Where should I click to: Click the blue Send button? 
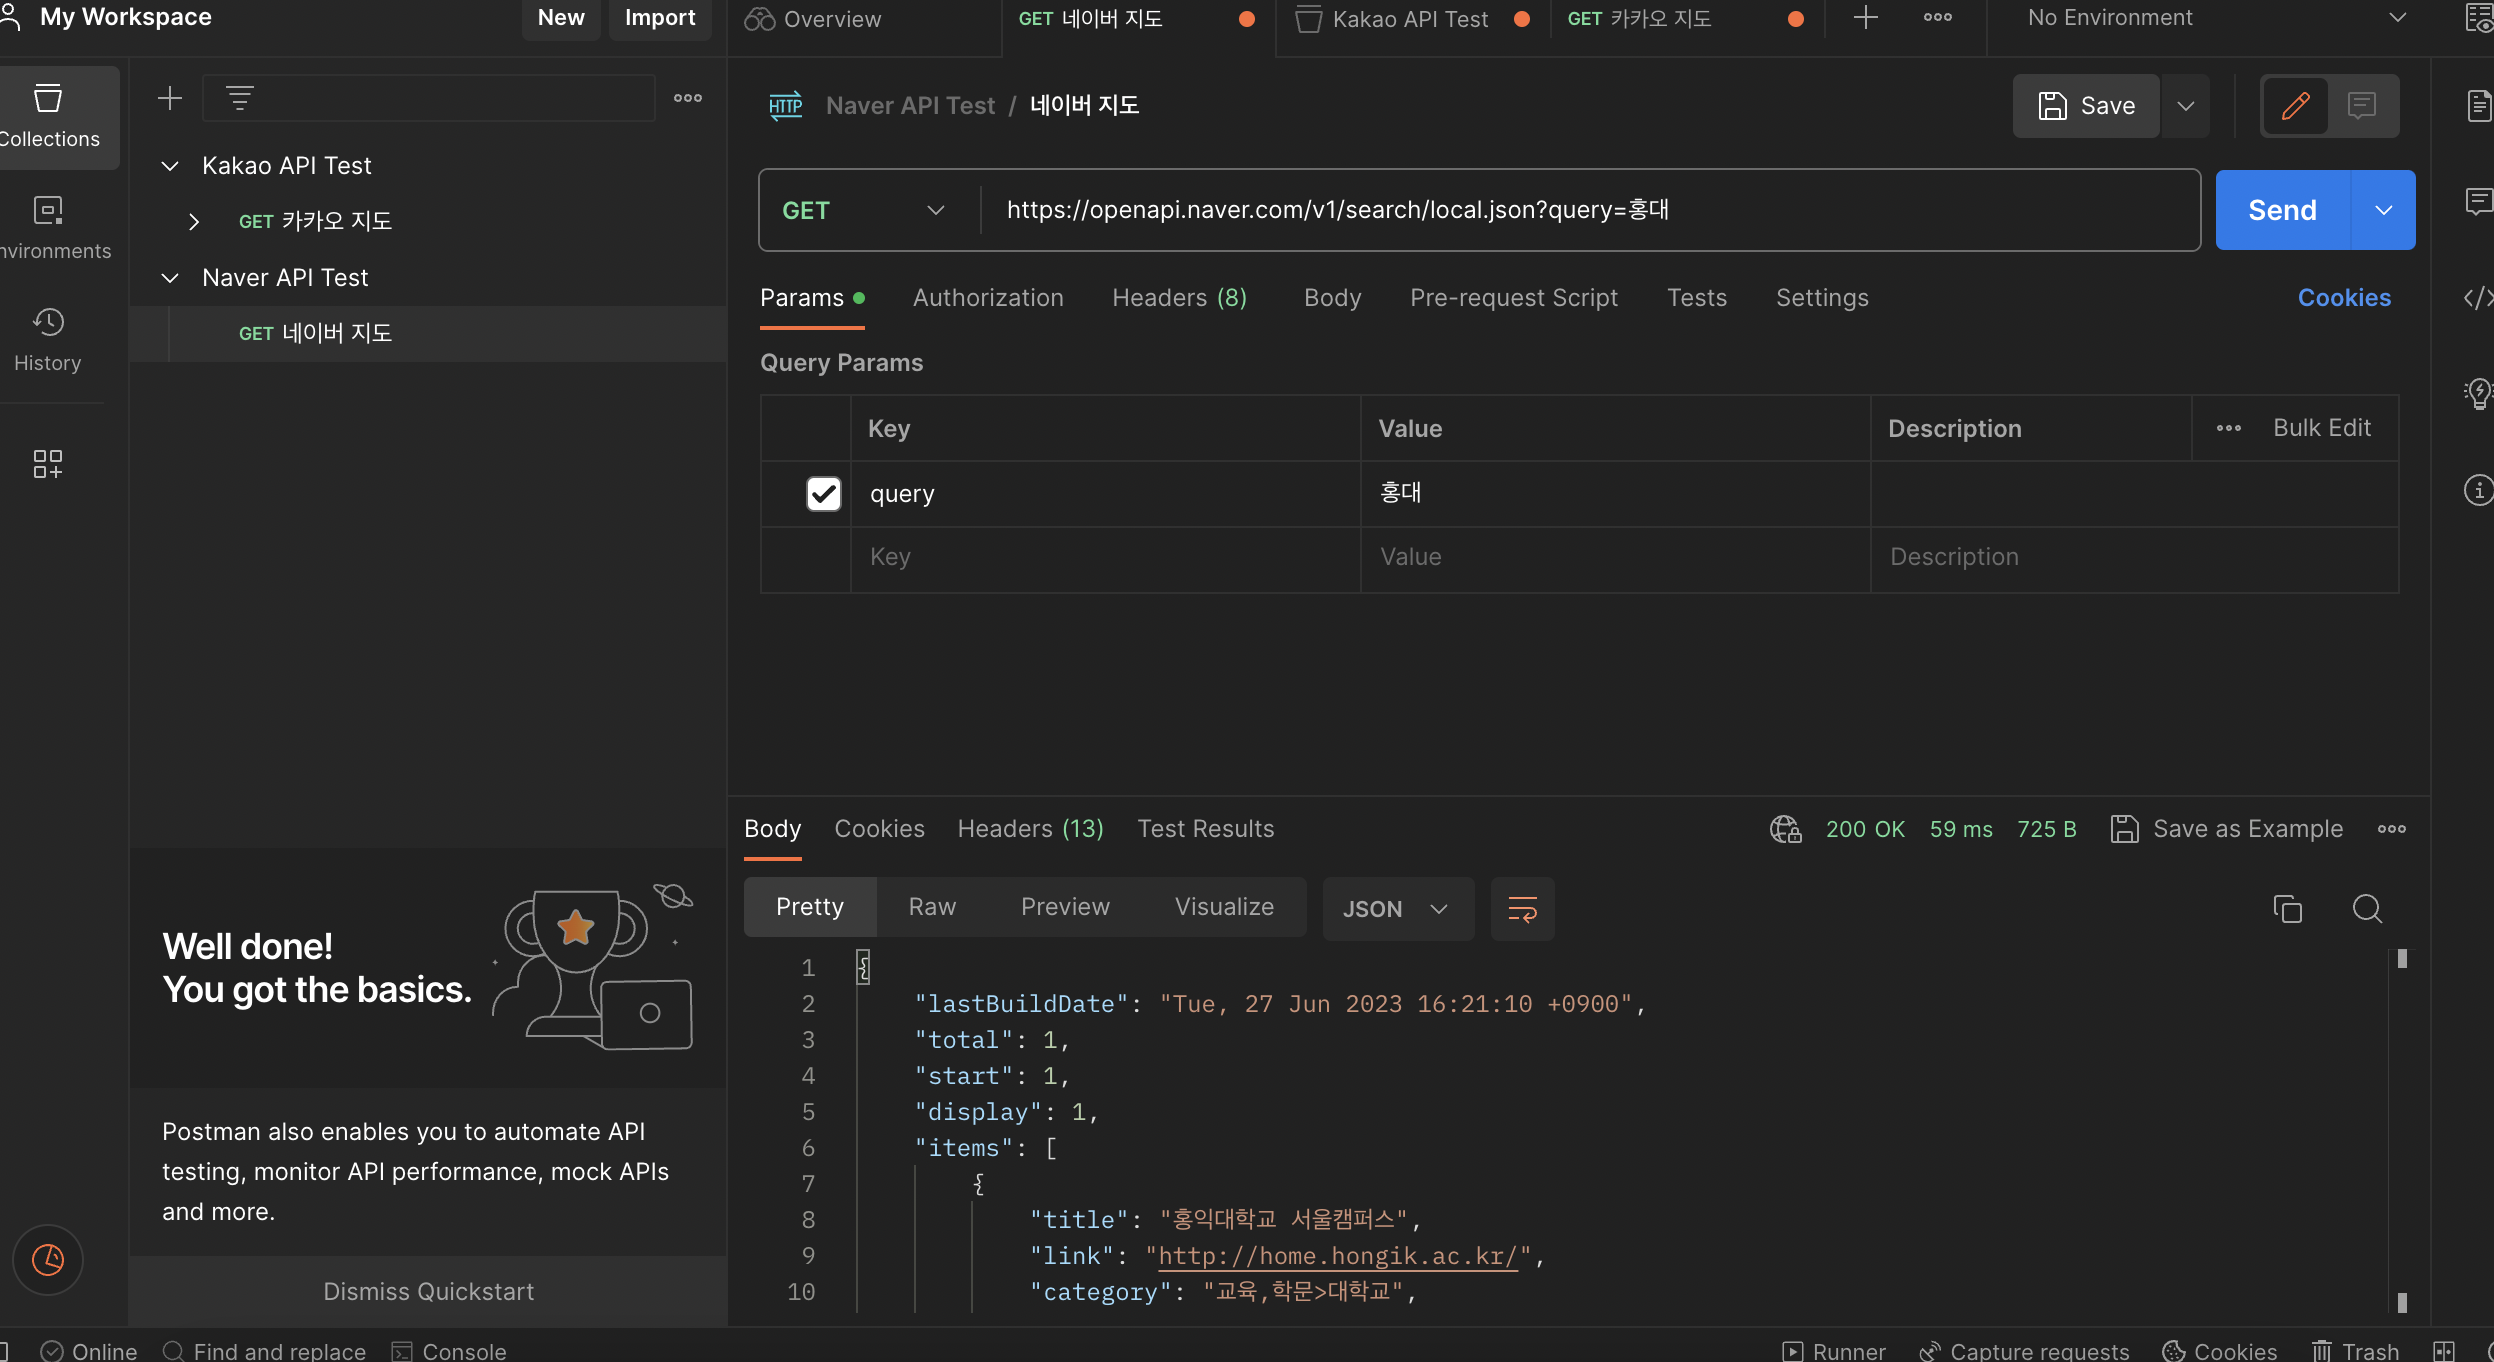point(2283,210)
